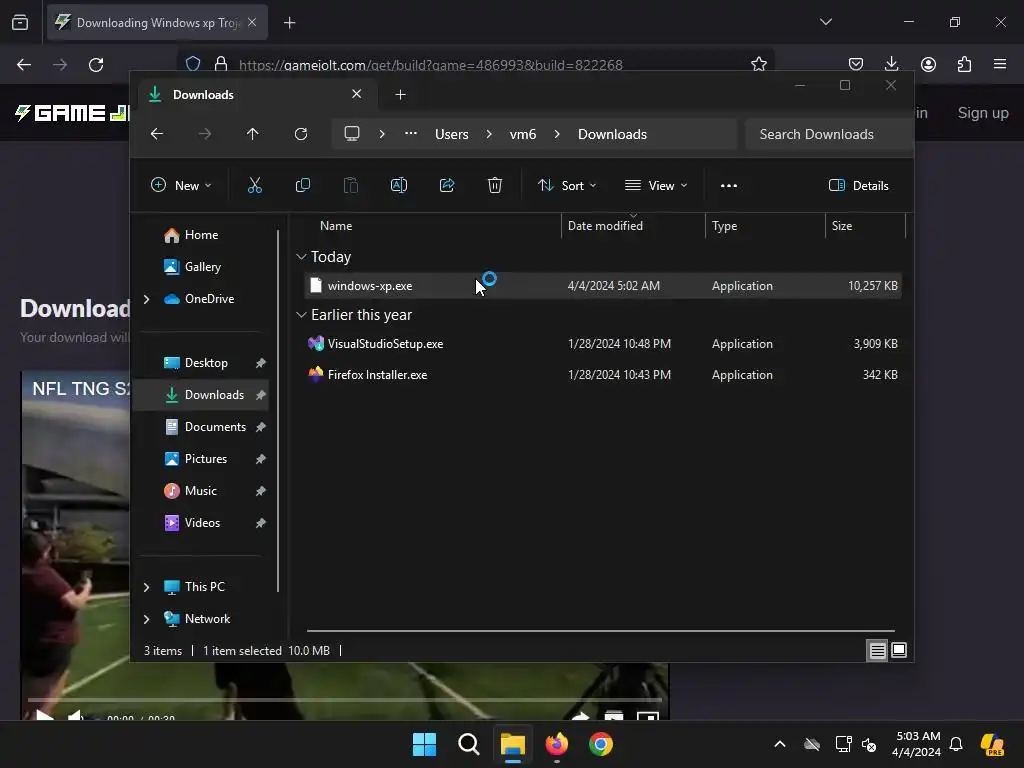
Task: Open the View dropdown
Action: pos(656,185)
